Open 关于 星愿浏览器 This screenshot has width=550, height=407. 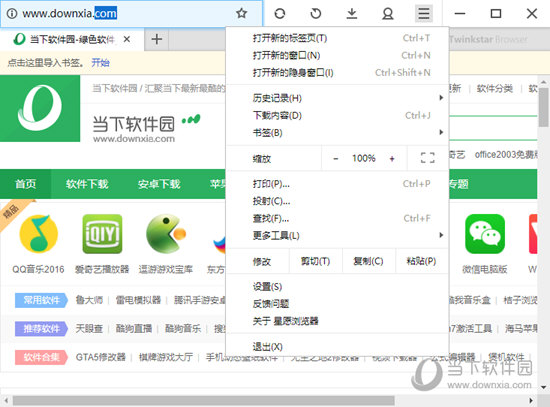337,321
